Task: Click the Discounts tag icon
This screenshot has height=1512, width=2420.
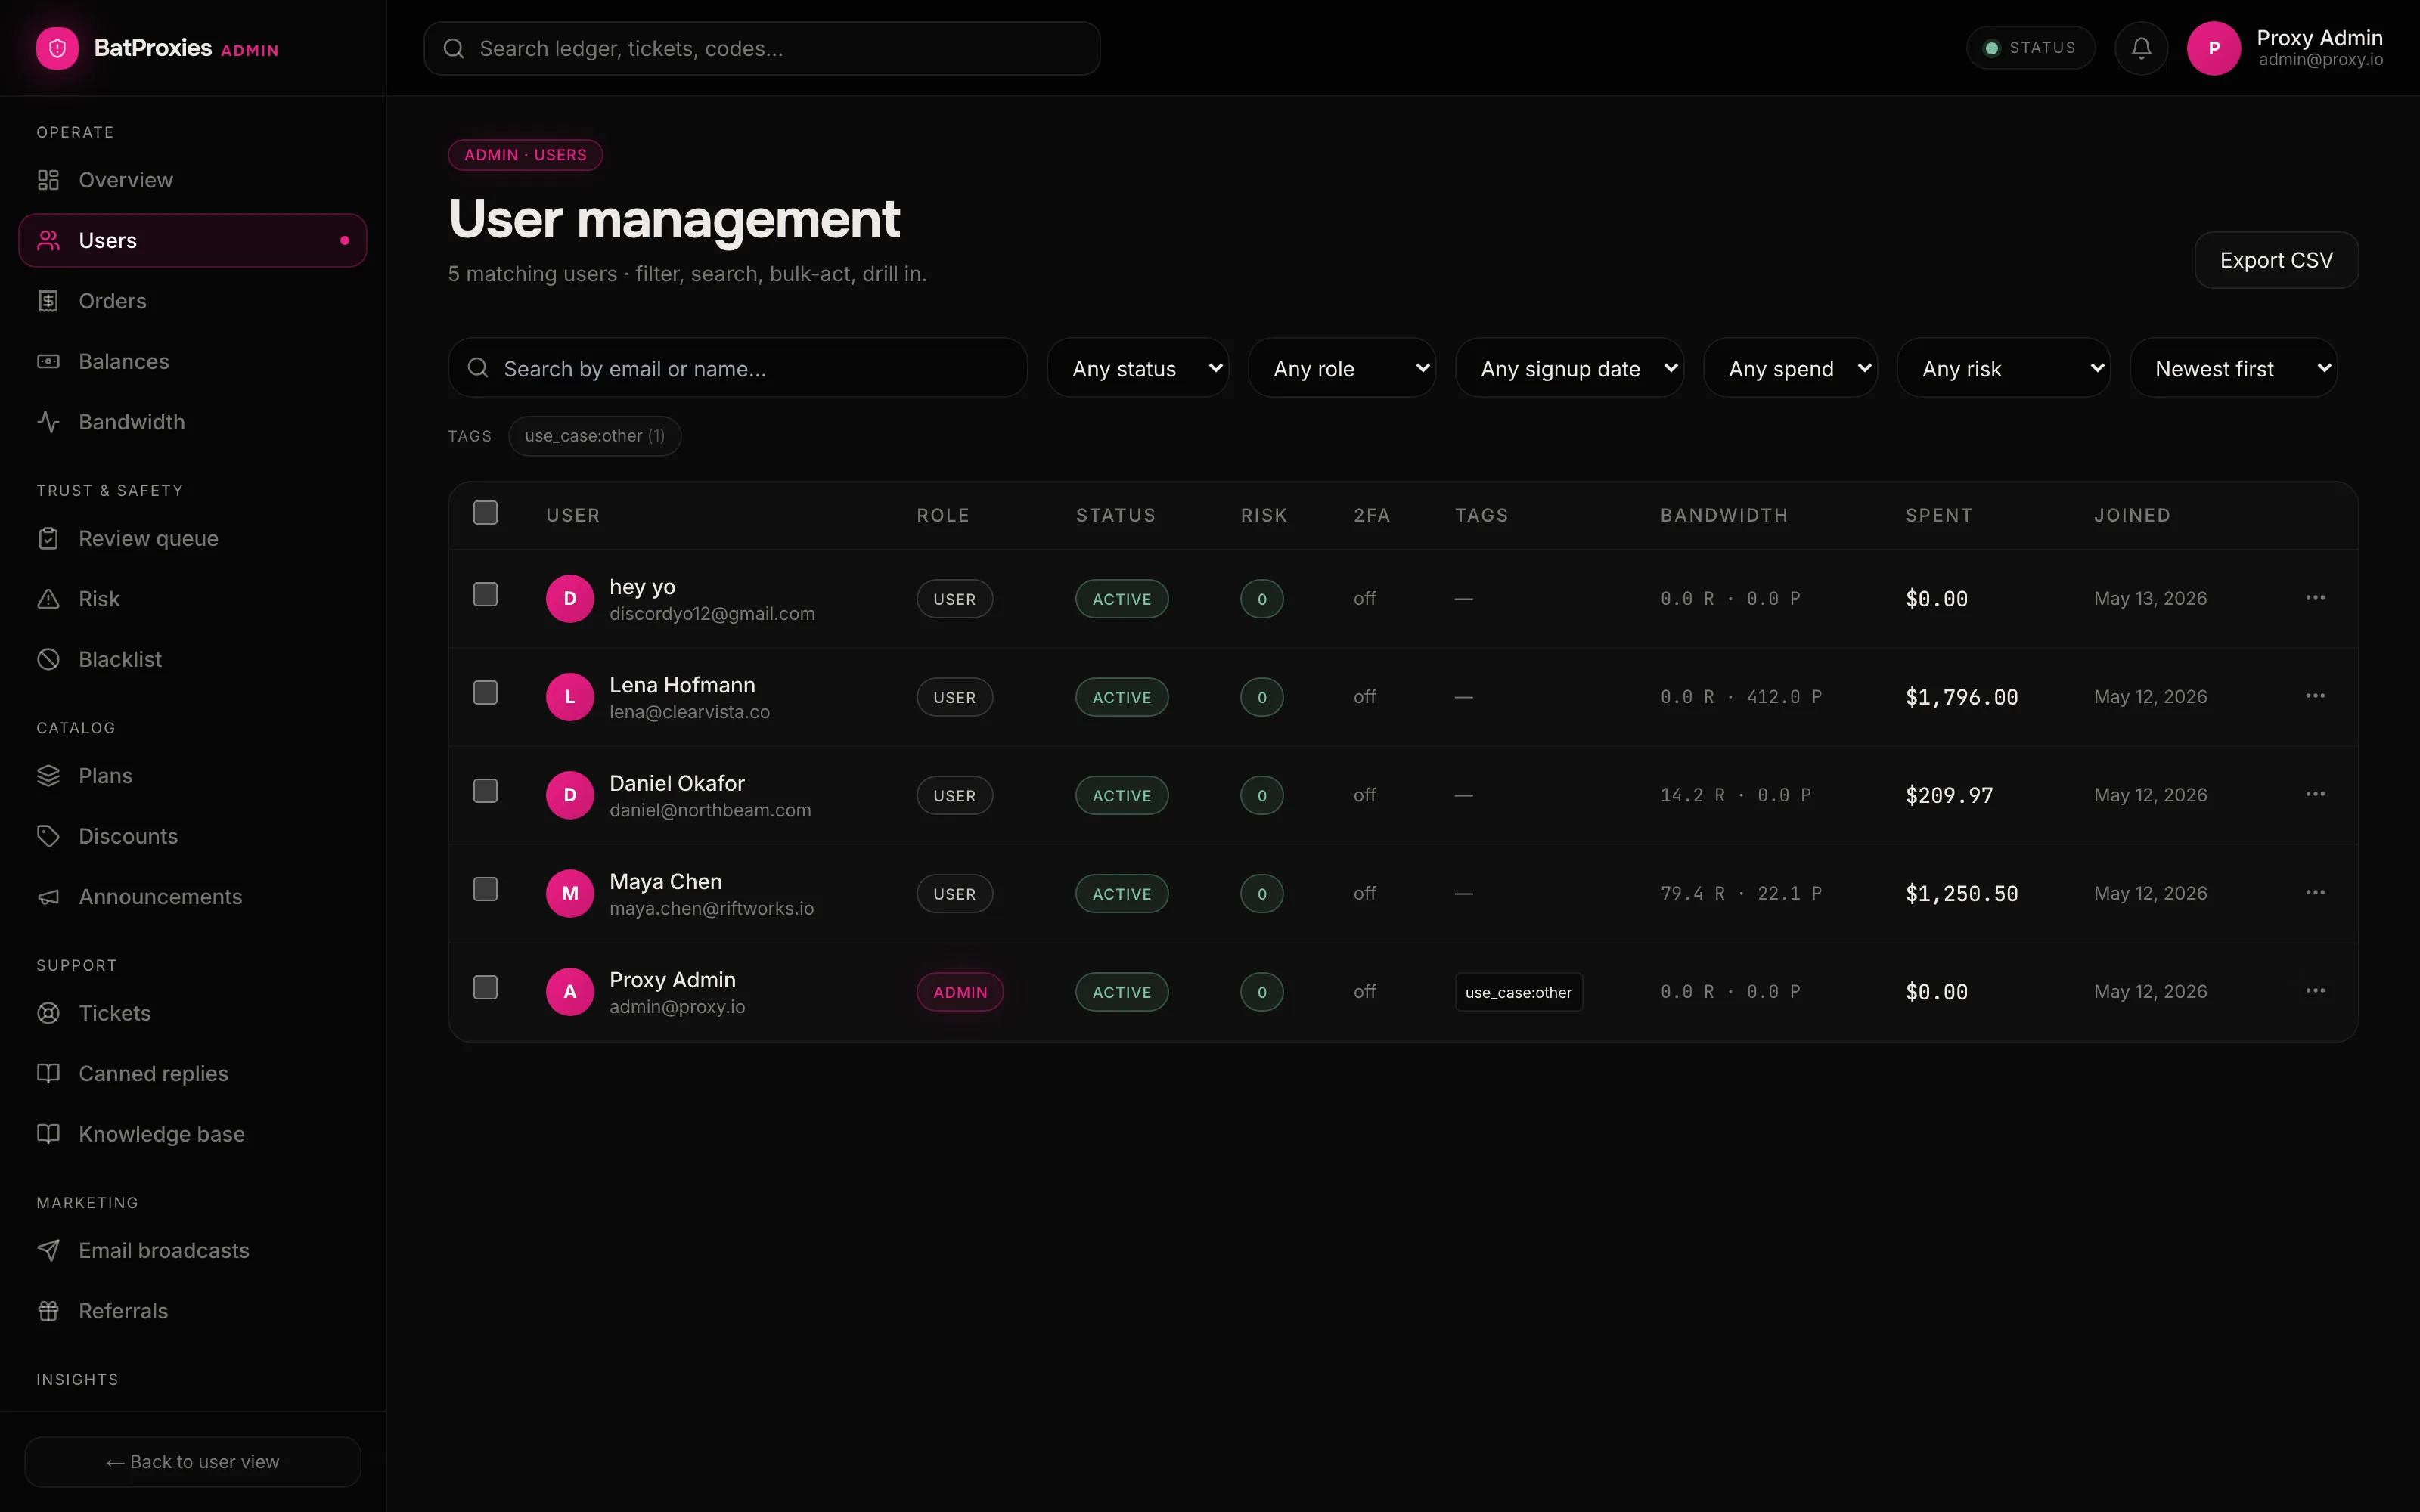Action: 48,836
